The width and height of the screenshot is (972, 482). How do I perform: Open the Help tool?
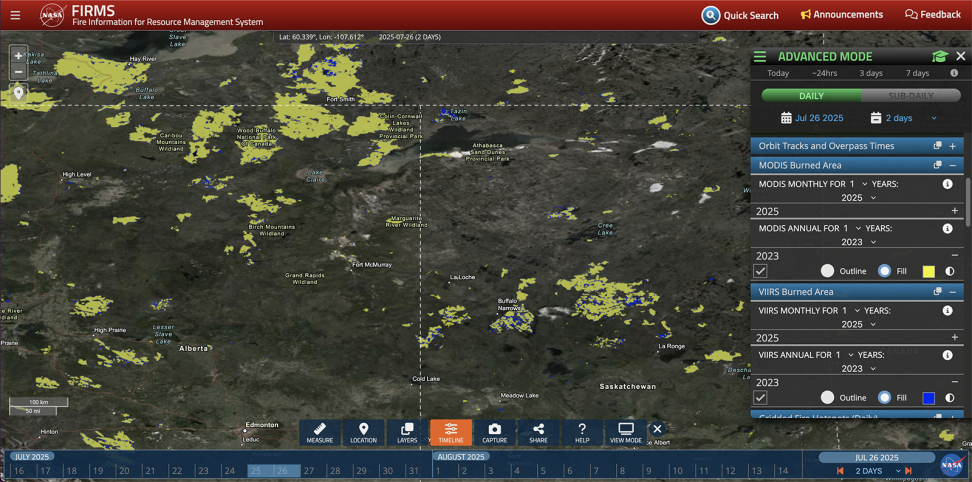(582, 432)
